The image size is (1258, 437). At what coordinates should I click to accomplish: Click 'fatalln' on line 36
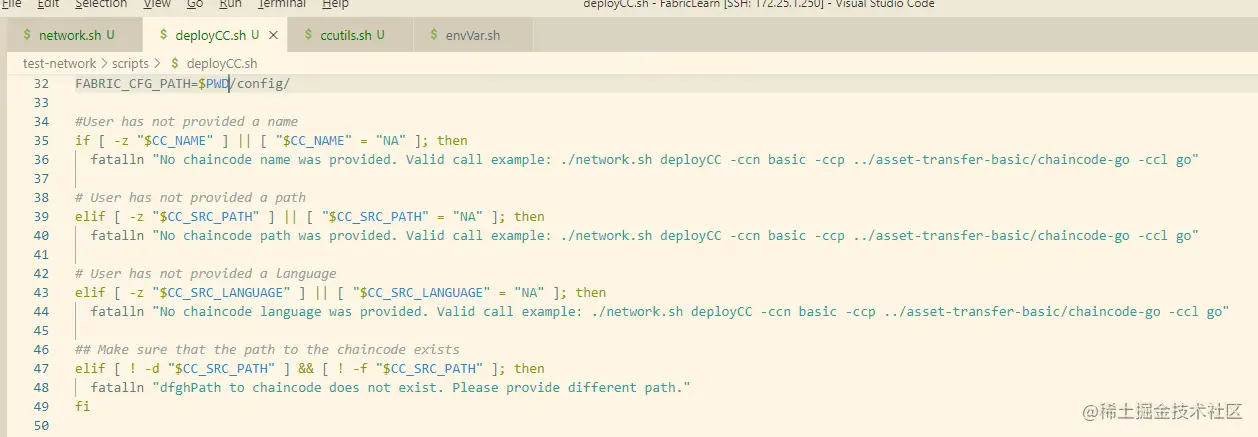point(117,159)
